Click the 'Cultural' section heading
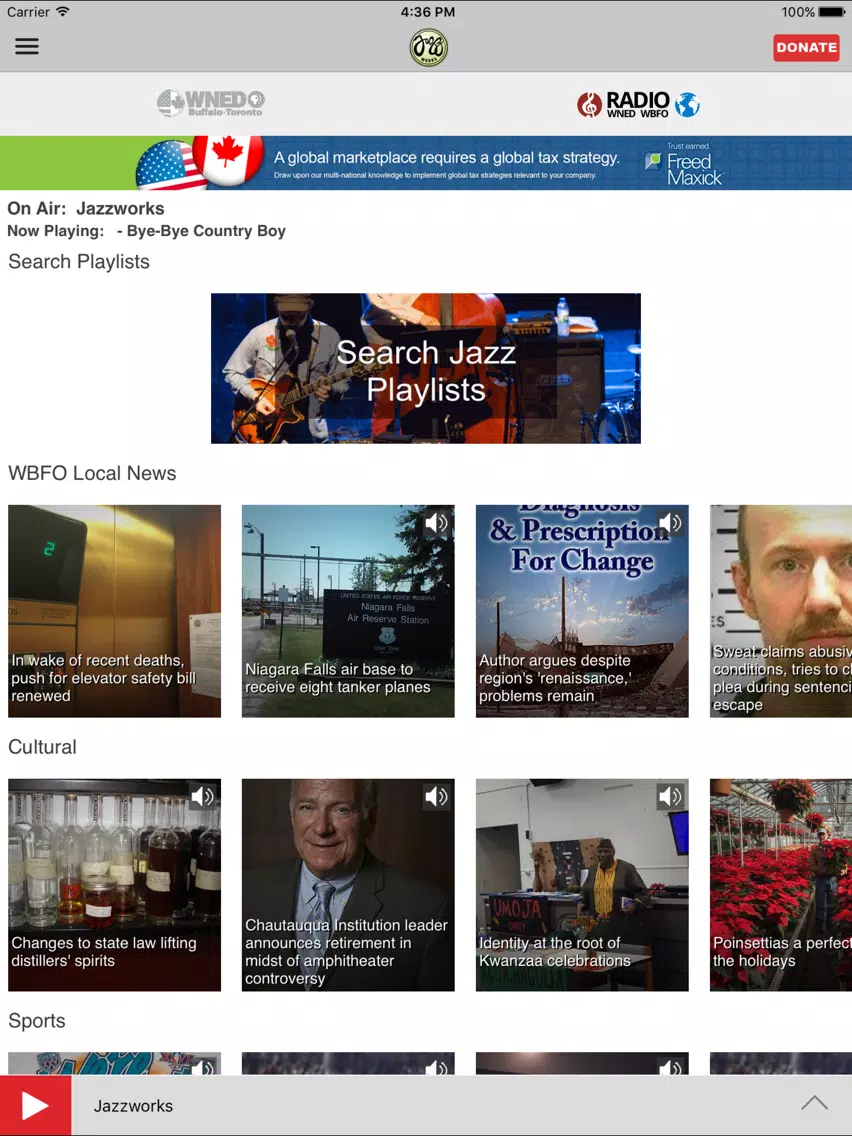Image resolution: width=852 pixels, height=1136 pixels. 42,747
